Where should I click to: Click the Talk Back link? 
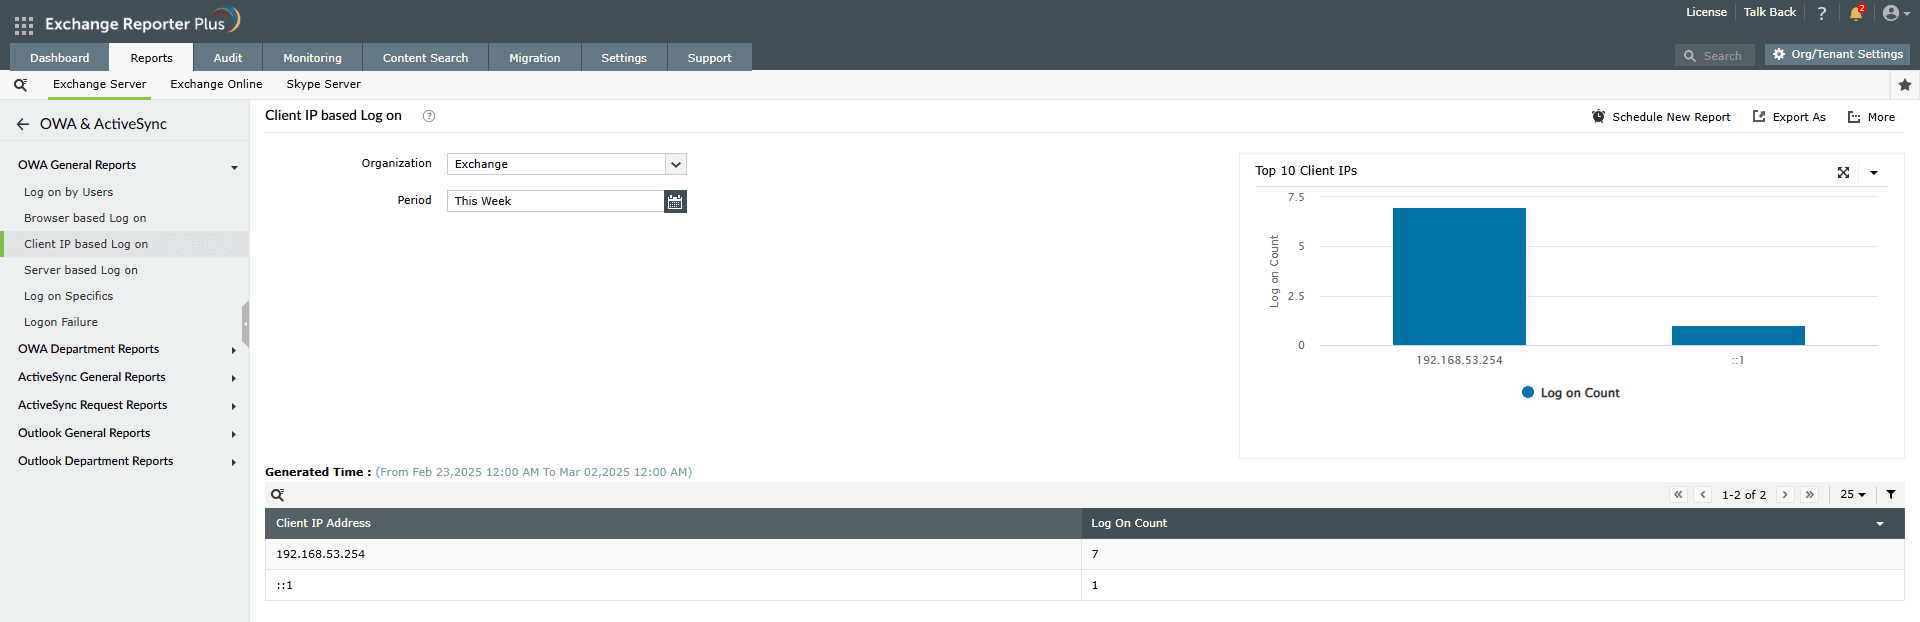[x=1770, y=12]
